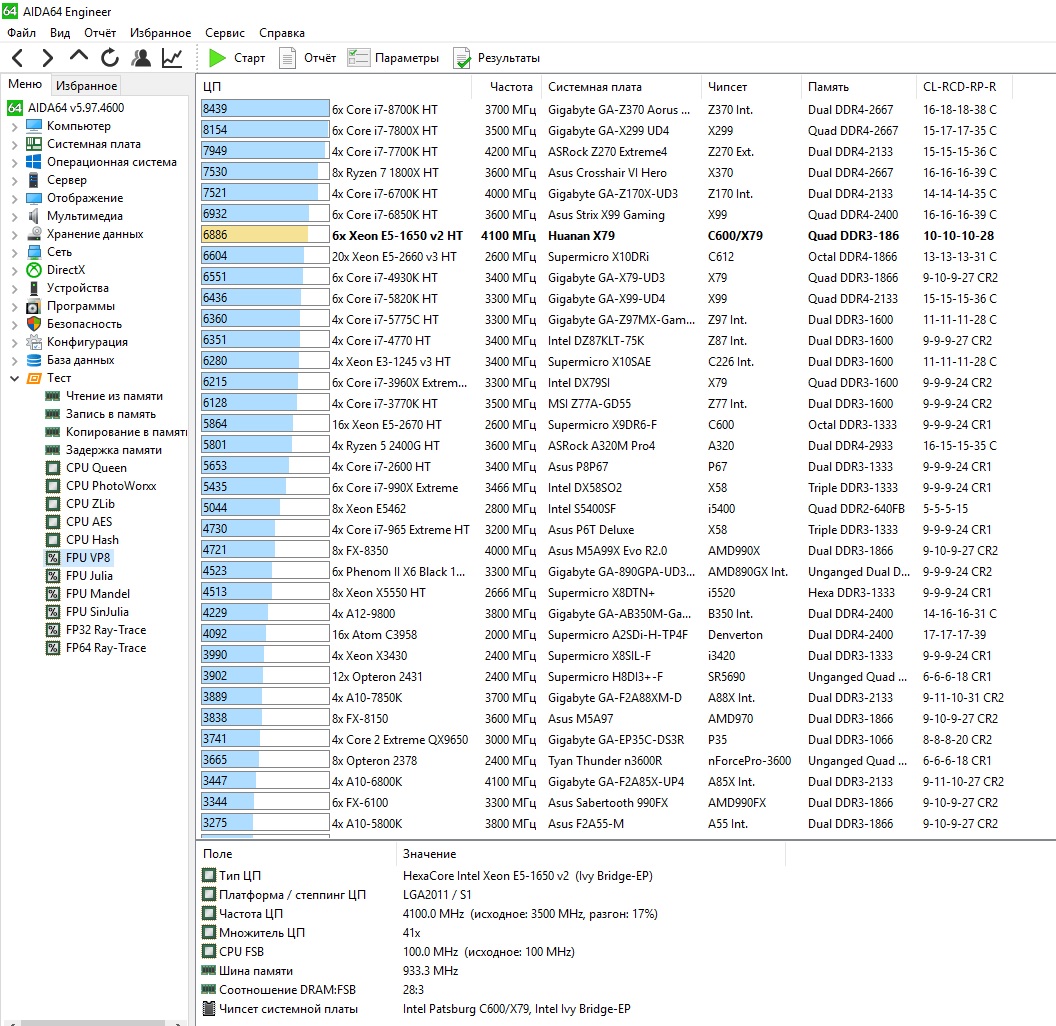
Task: Expand the Компьютер tree node
Action: pyautogui.click(x=15, y=126)
